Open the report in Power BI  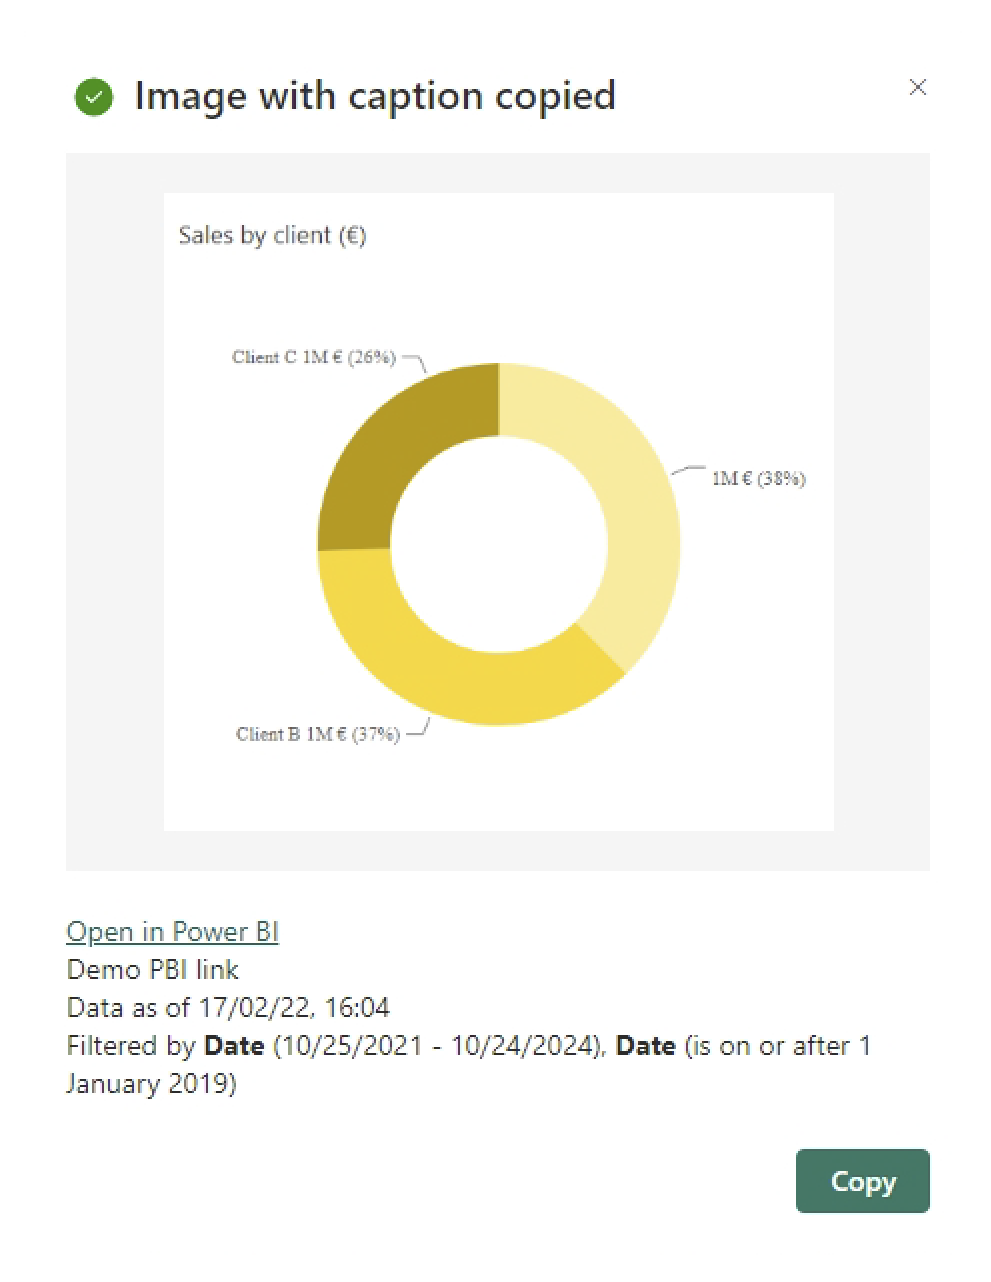point(171,931)
